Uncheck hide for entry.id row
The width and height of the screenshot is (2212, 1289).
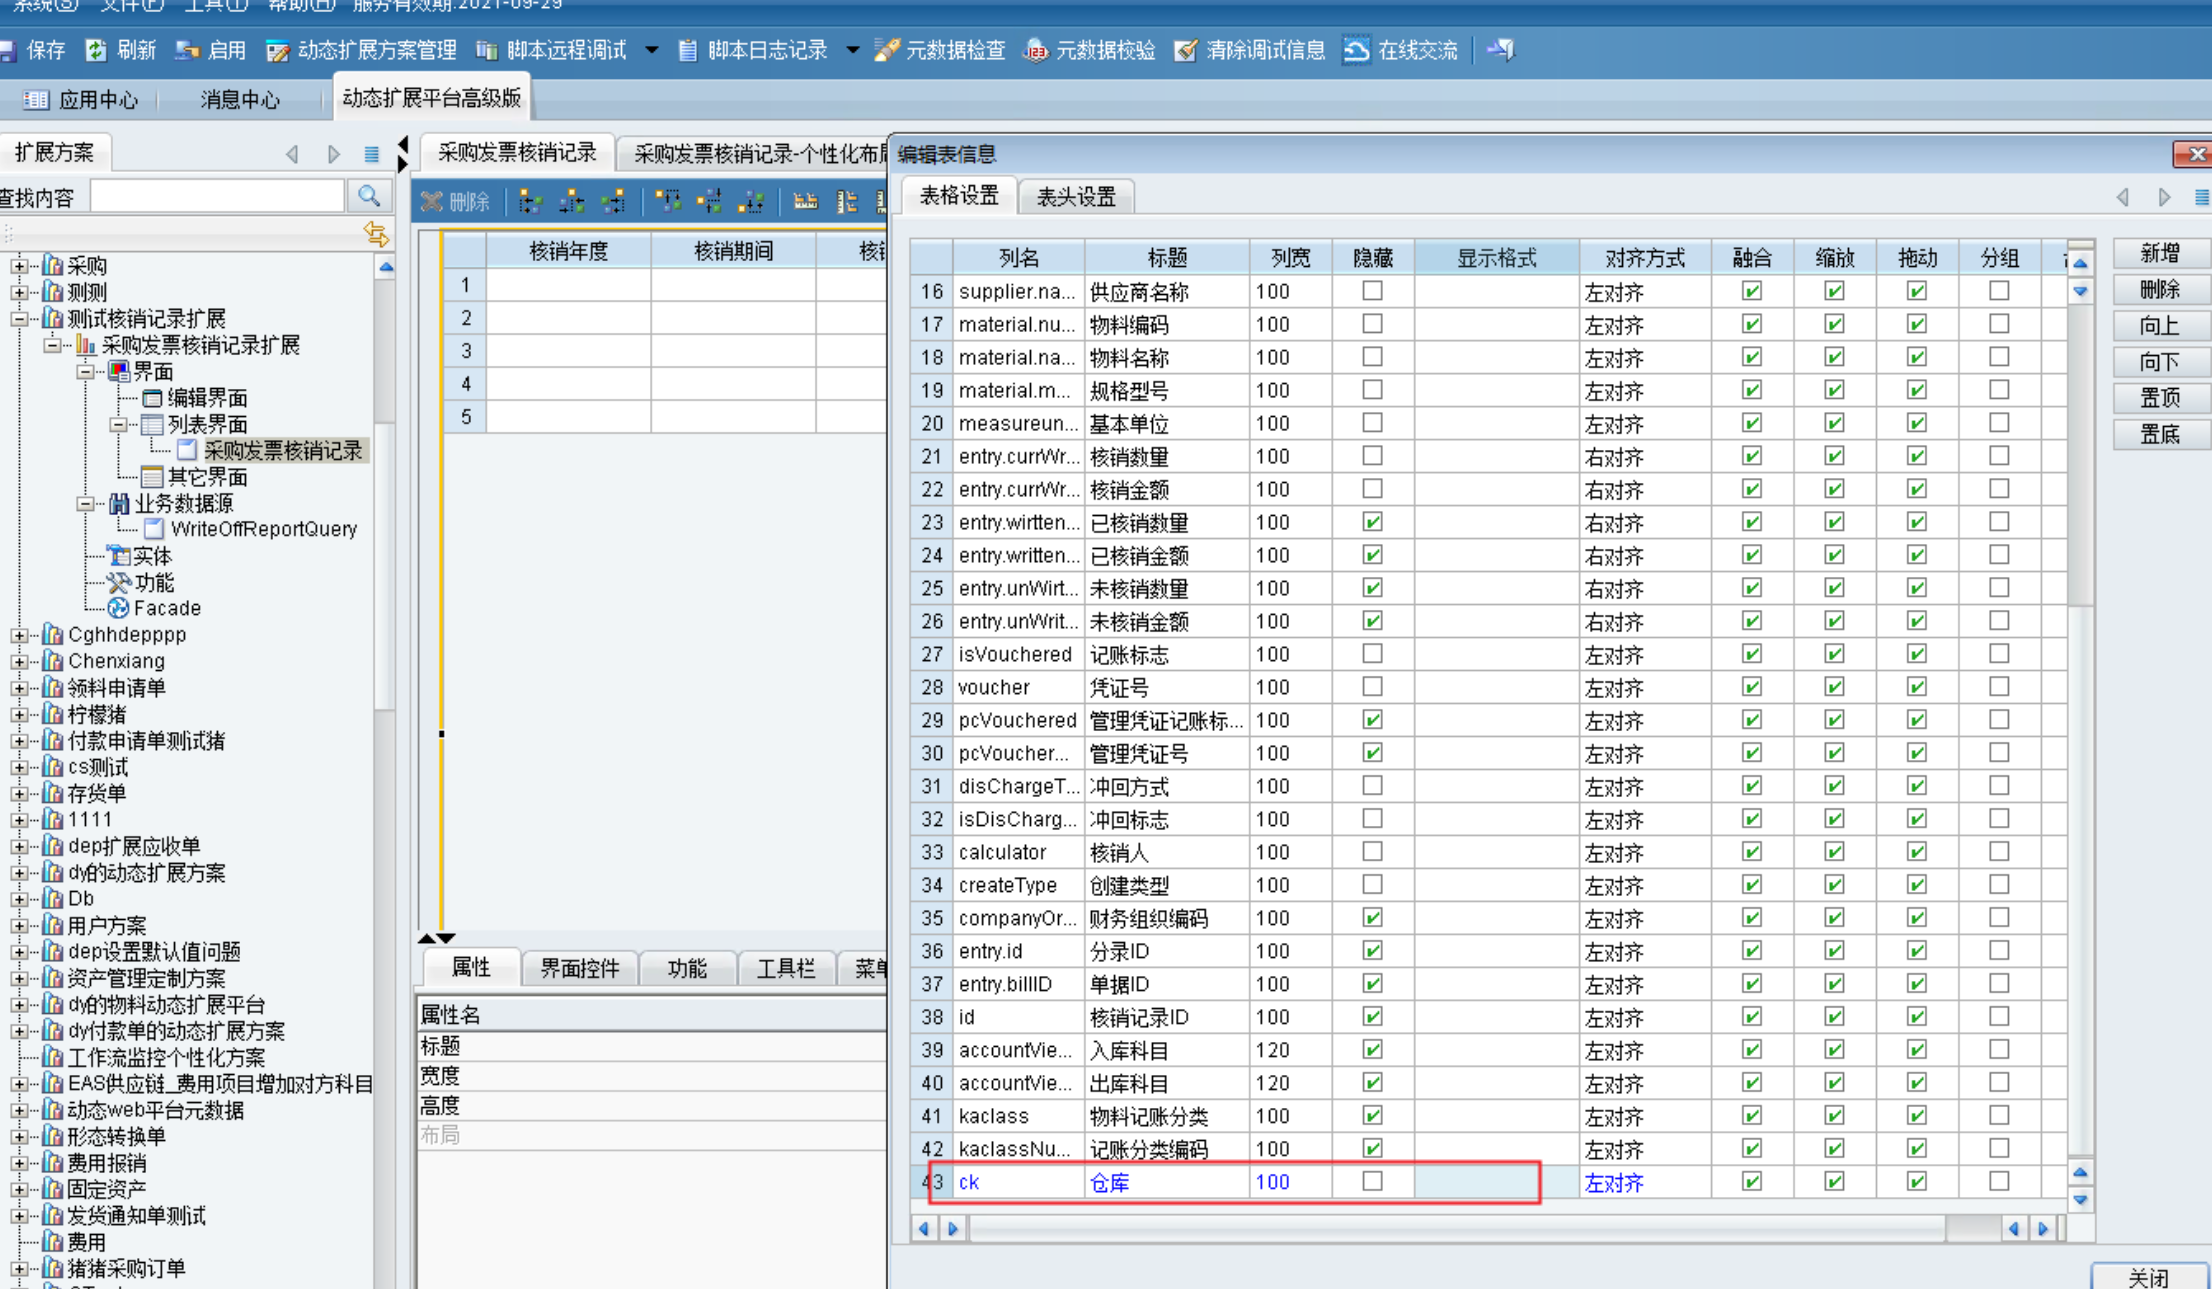tap(1372, 950)
